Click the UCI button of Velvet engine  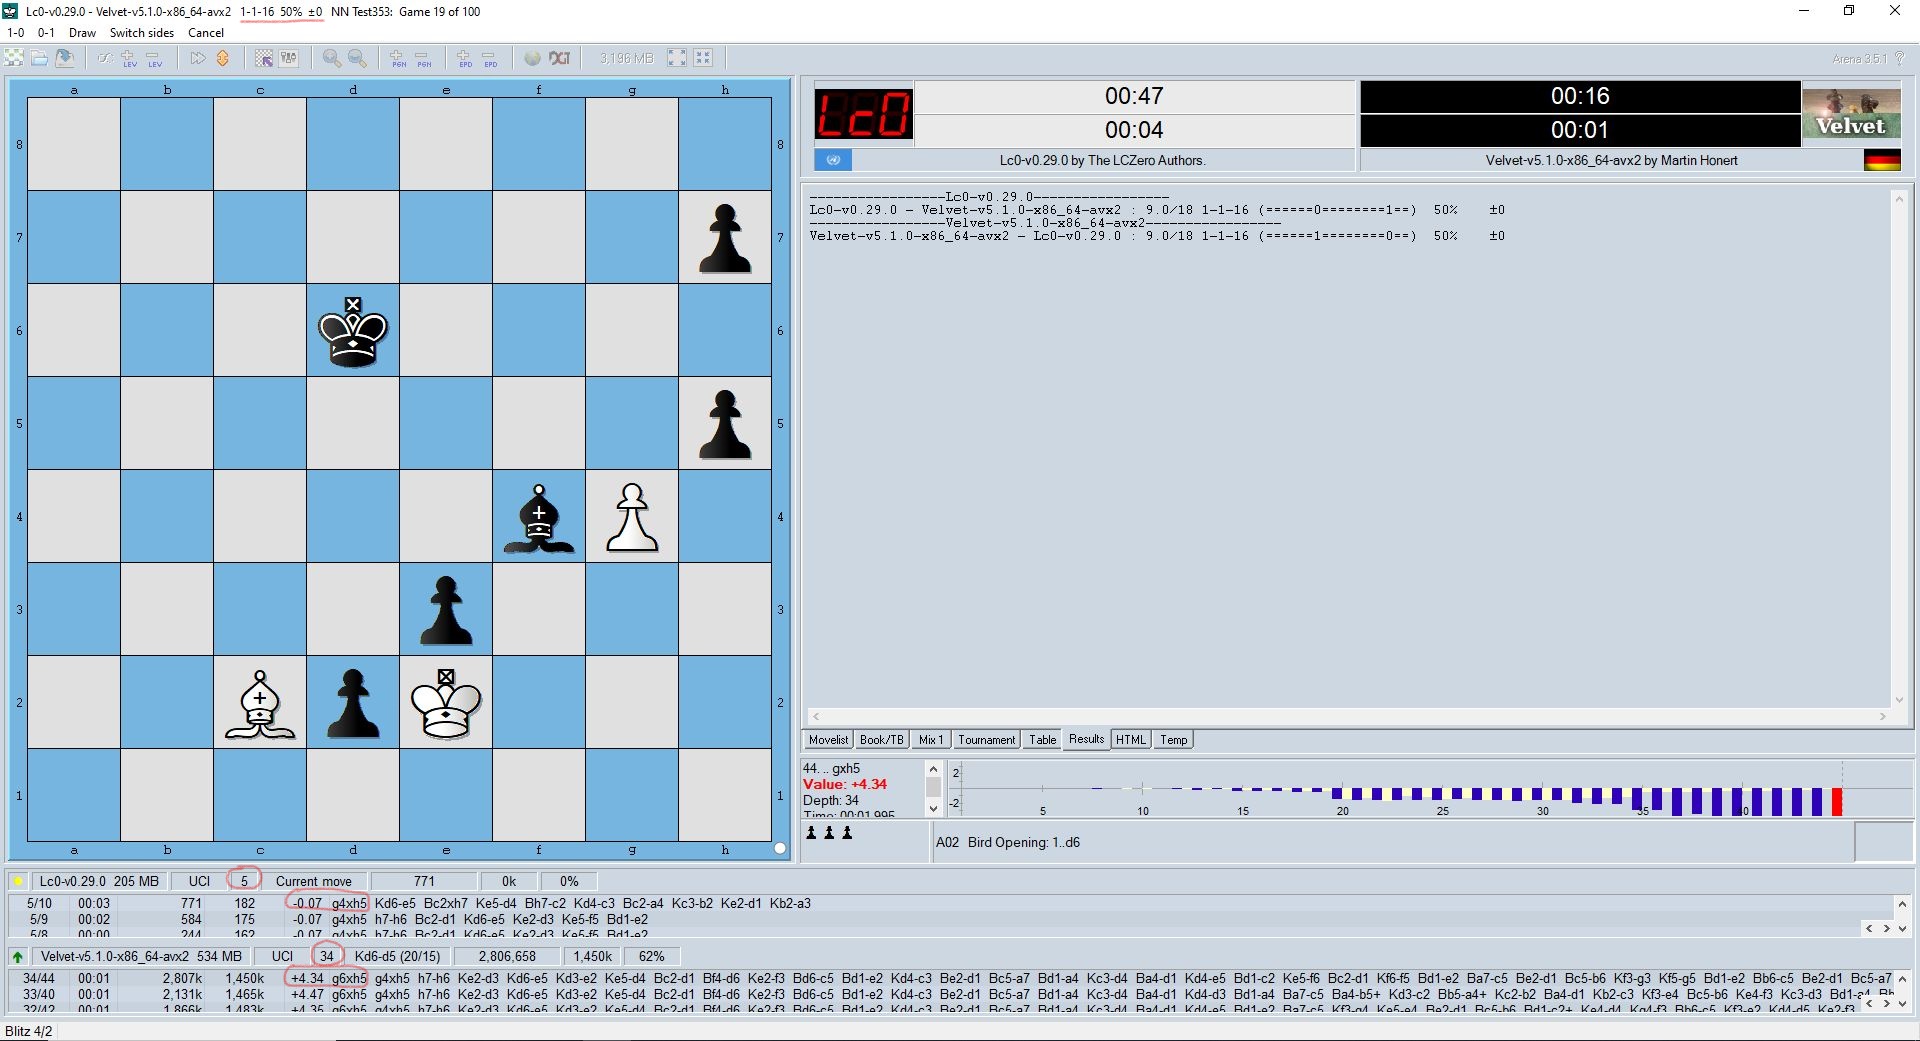[282, 956]
